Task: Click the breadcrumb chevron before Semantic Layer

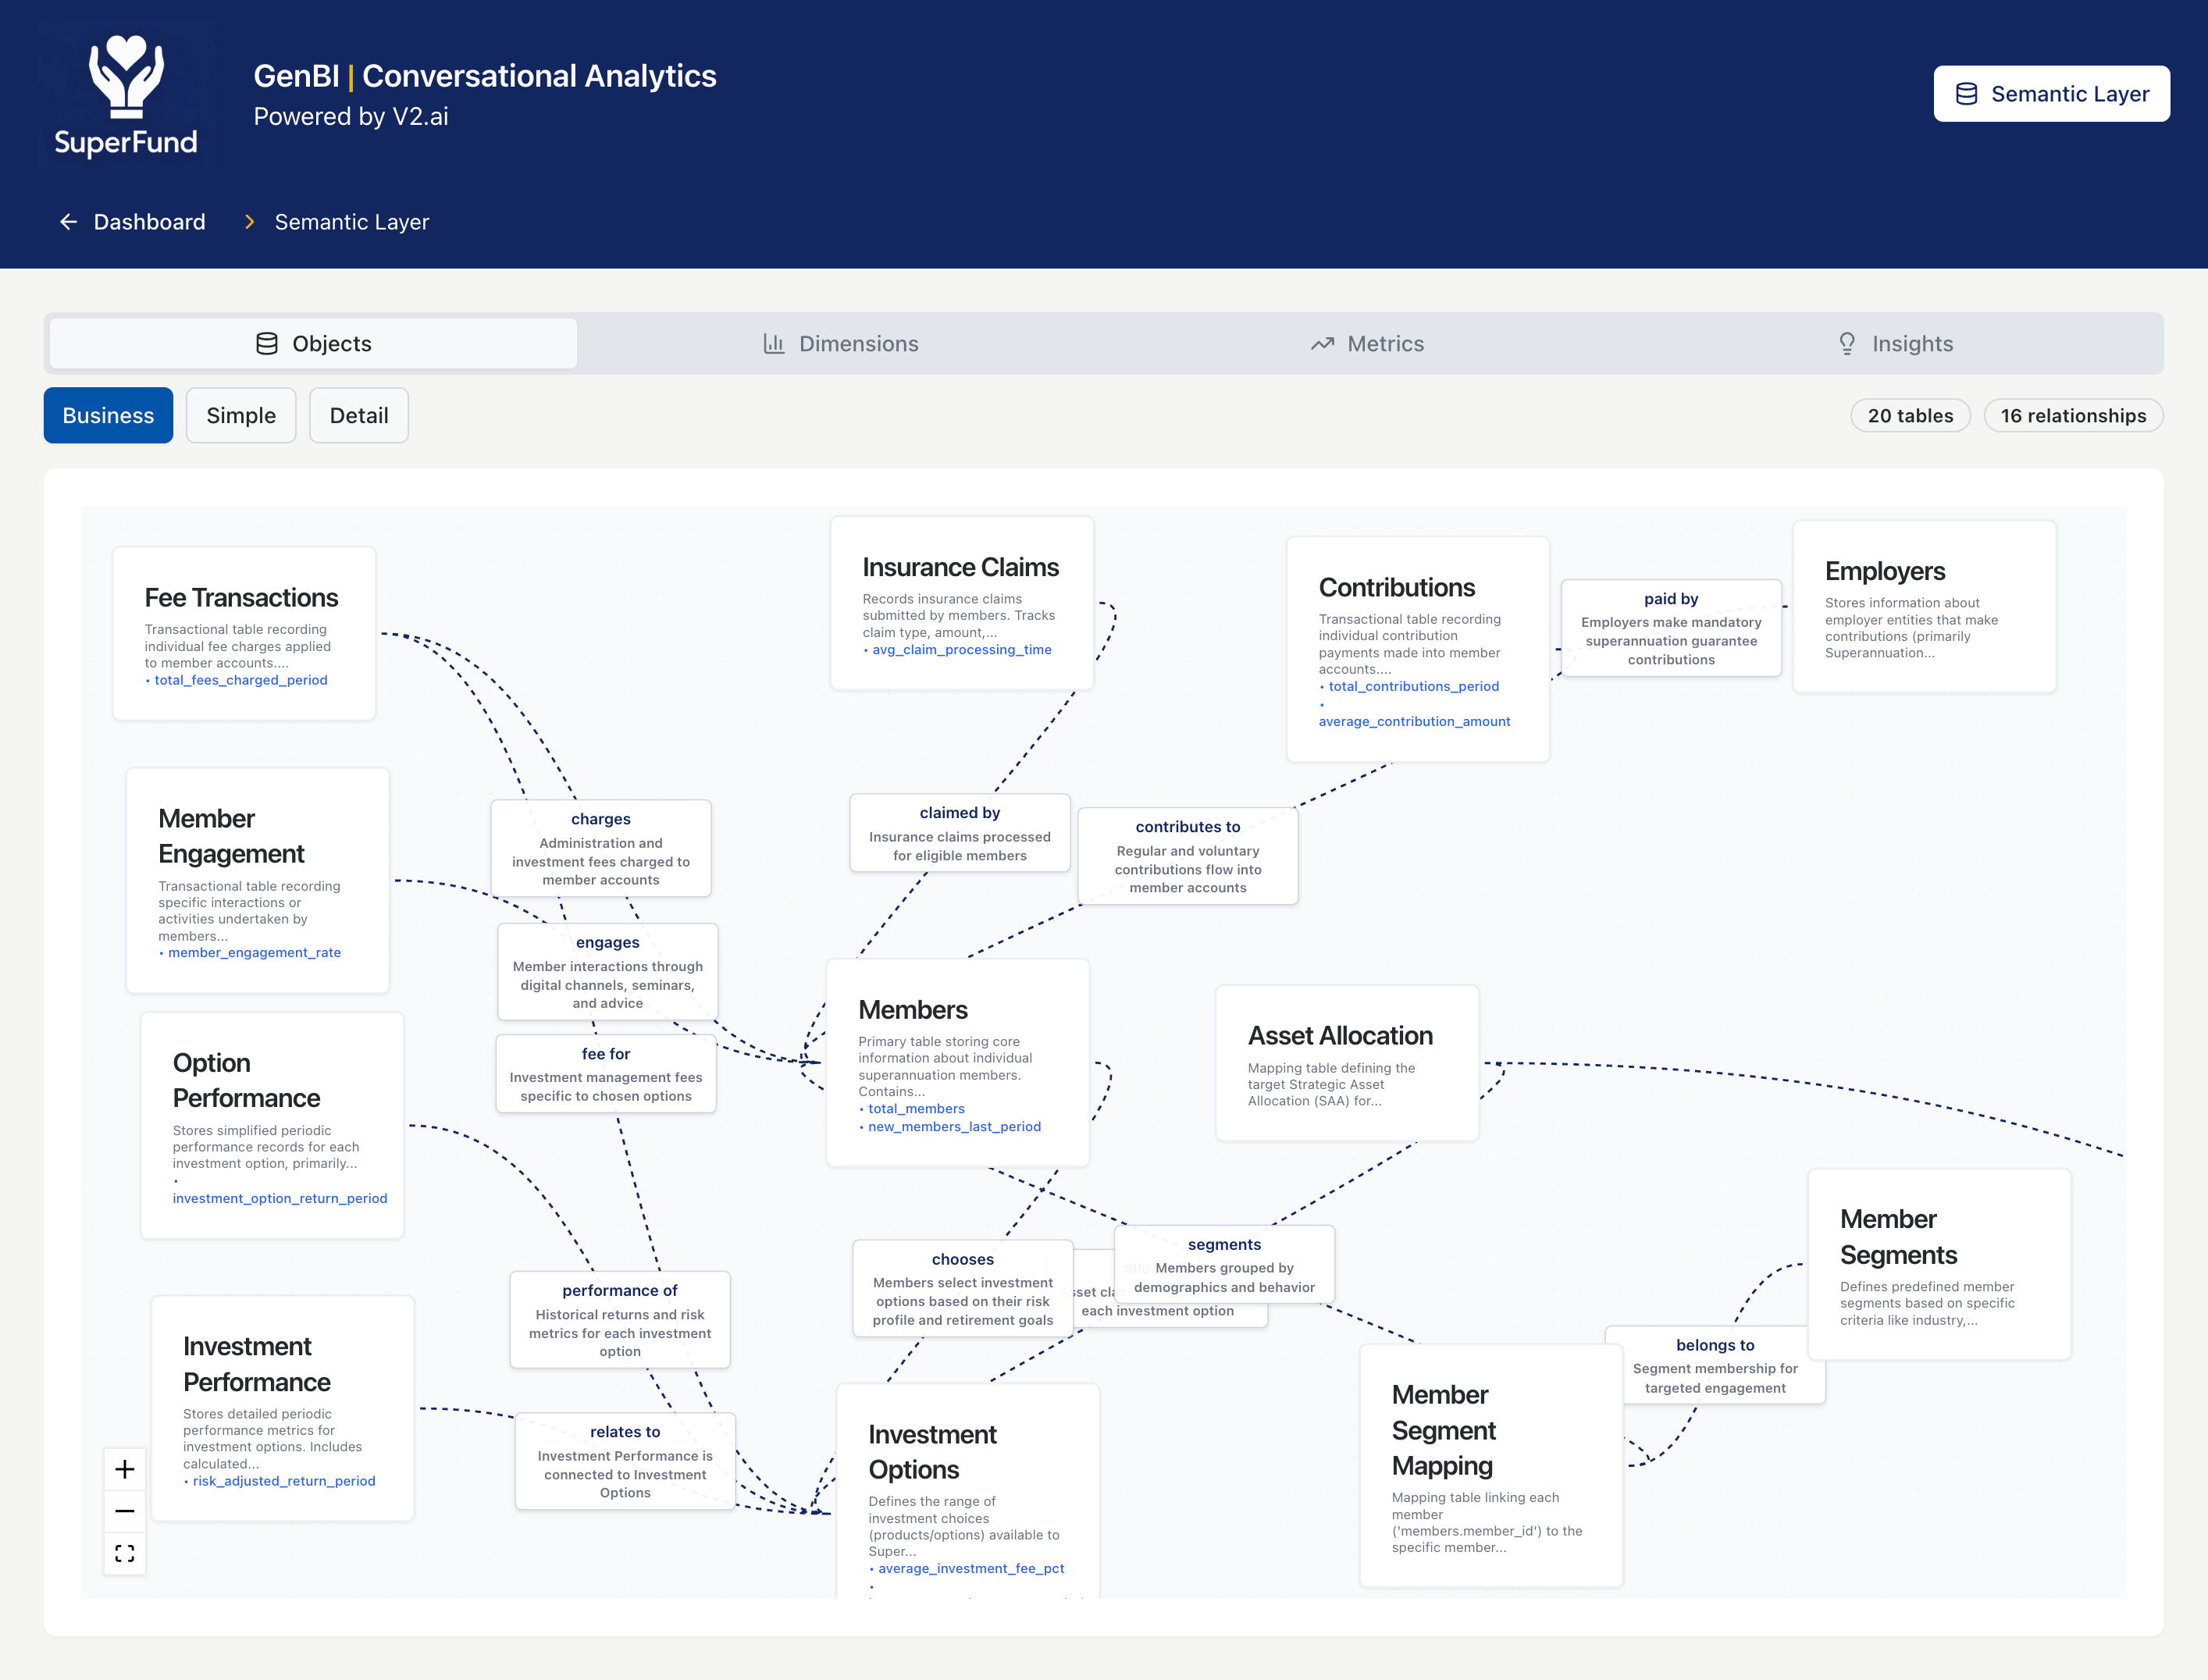Action: pyautogui.click(x=250, y=222)
